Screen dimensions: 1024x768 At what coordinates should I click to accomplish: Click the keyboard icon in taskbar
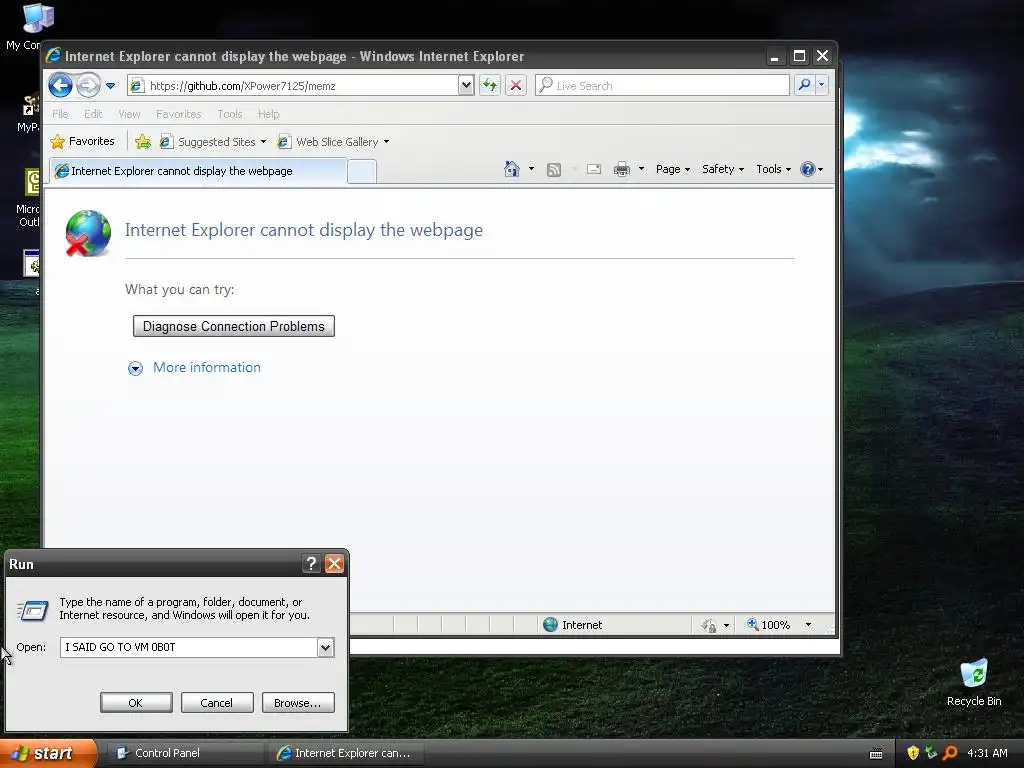pyautogui.click(x=876, y=754)
